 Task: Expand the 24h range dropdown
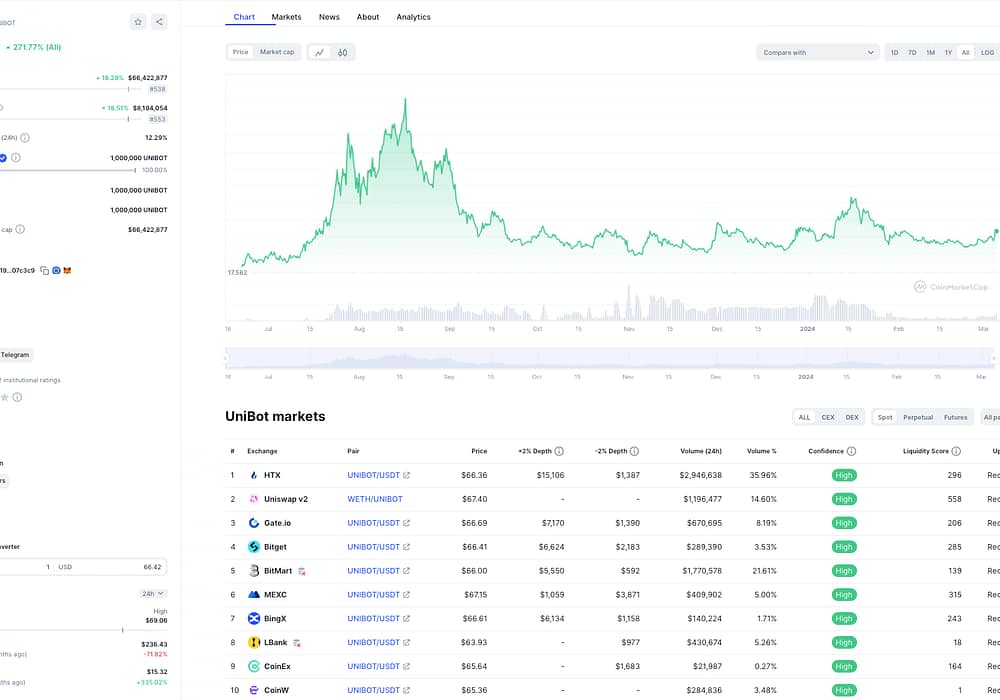(153, 593)
